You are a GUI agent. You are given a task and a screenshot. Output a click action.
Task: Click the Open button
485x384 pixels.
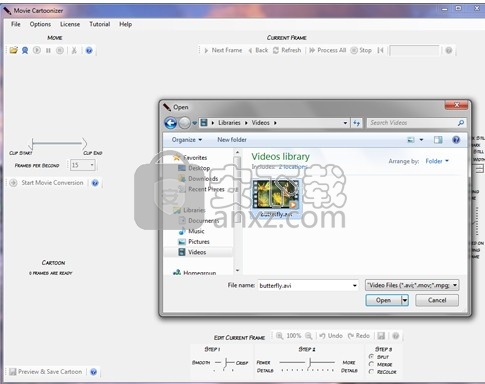click(383, 300)
